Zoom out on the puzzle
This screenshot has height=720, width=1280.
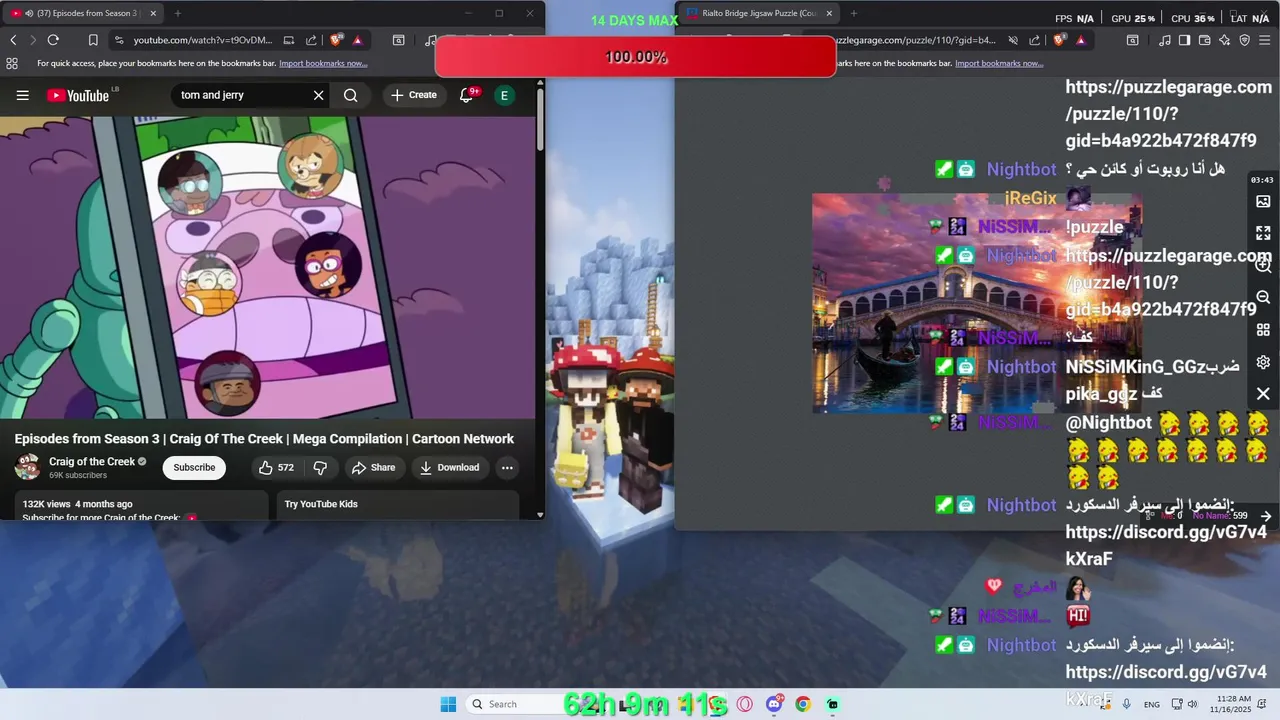pyautogui.click(x=1263, y=297)
